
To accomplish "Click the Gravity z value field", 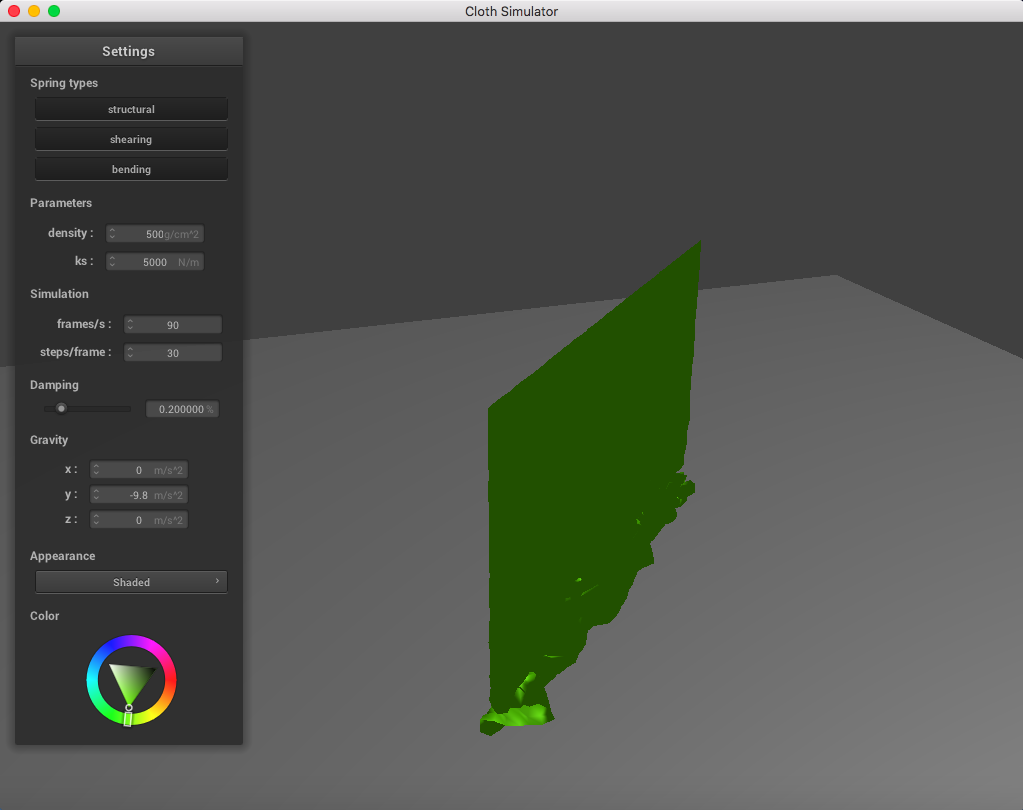I will [139, 520].
